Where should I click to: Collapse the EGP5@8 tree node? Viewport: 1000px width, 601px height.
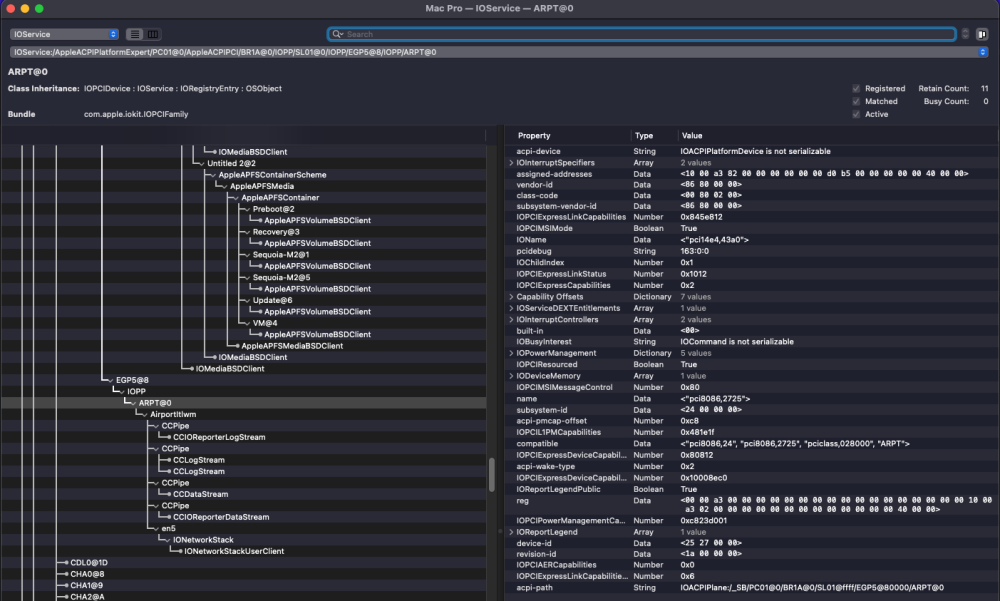pos(110,380)
